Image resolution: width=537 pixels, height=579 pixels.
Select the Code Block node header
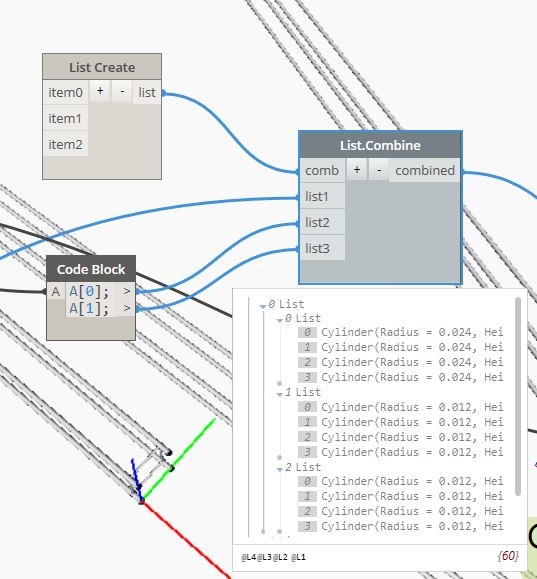coord(91,269)
